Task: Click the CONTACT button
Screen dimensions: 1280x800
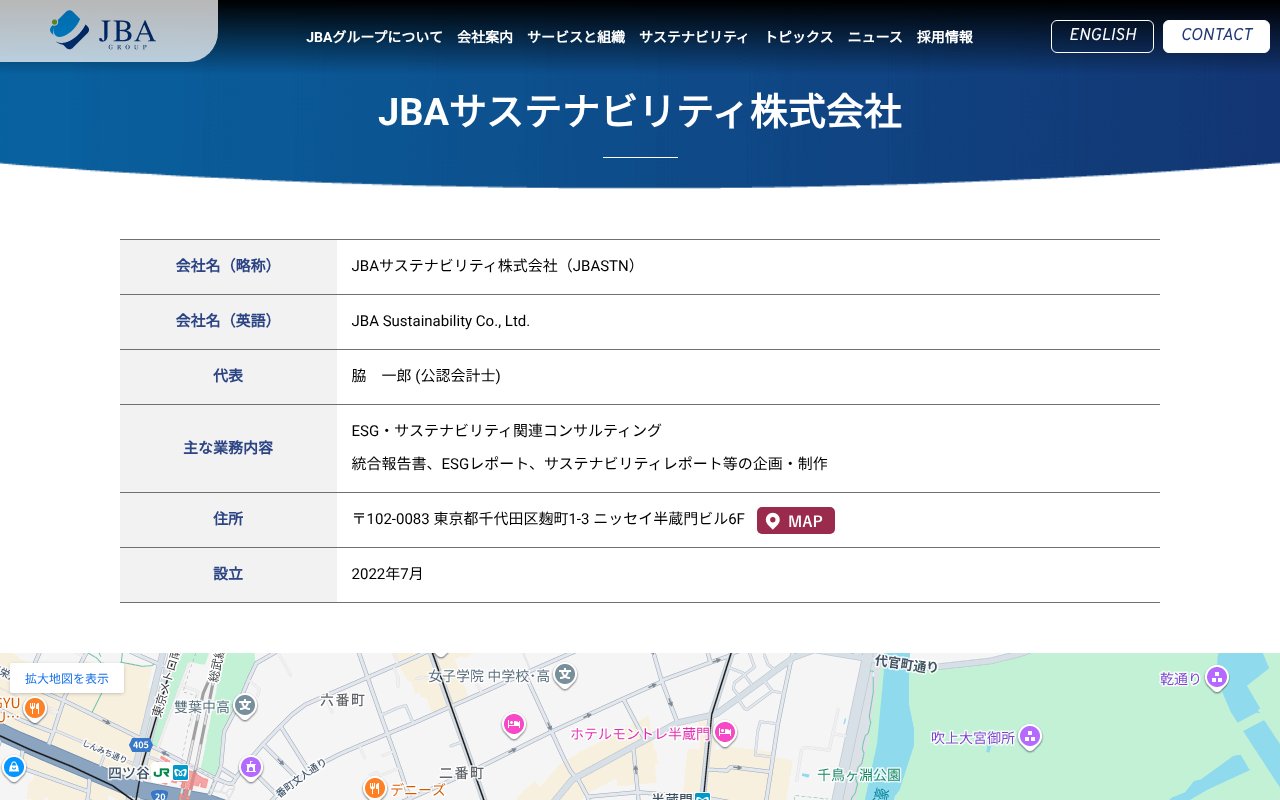Action: pyautogui.click(x=1216, y=35)
